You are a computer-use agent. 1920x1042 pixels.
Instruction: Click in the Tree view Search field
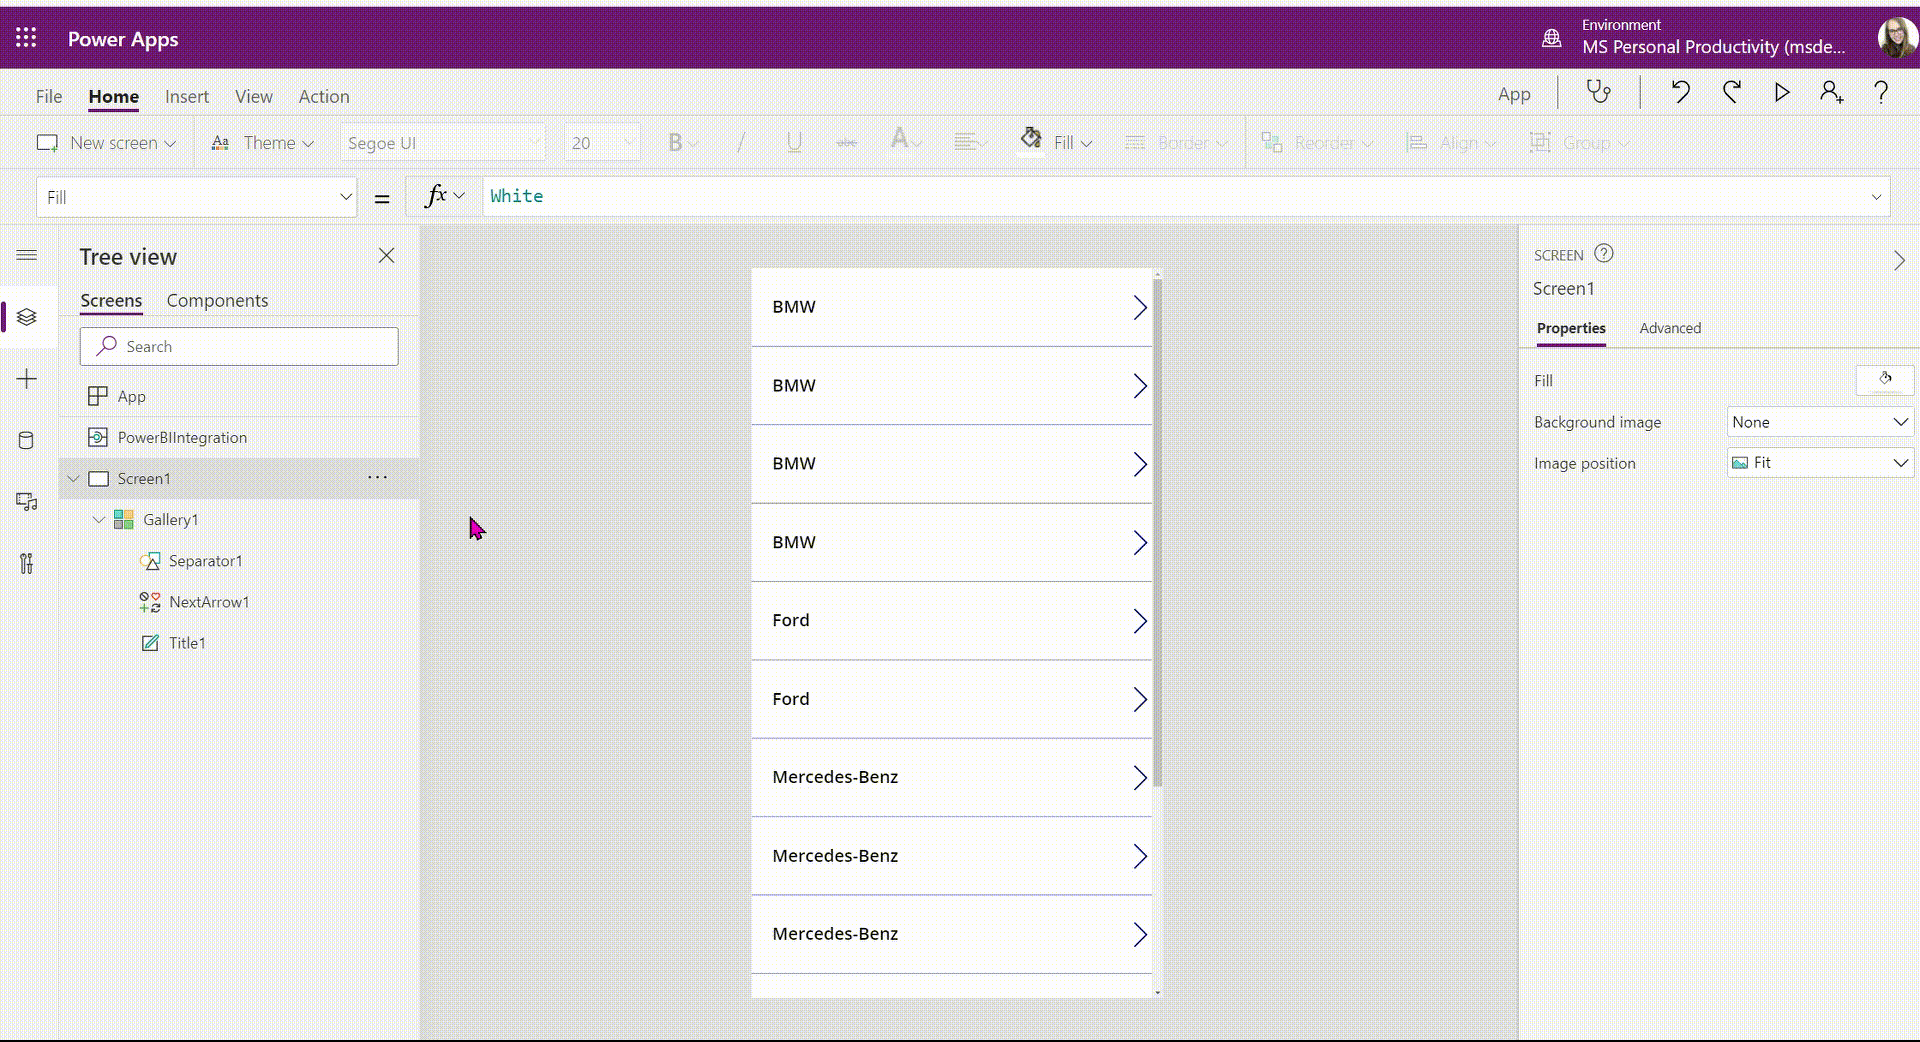pyautogui.click(x=239, y=346)
